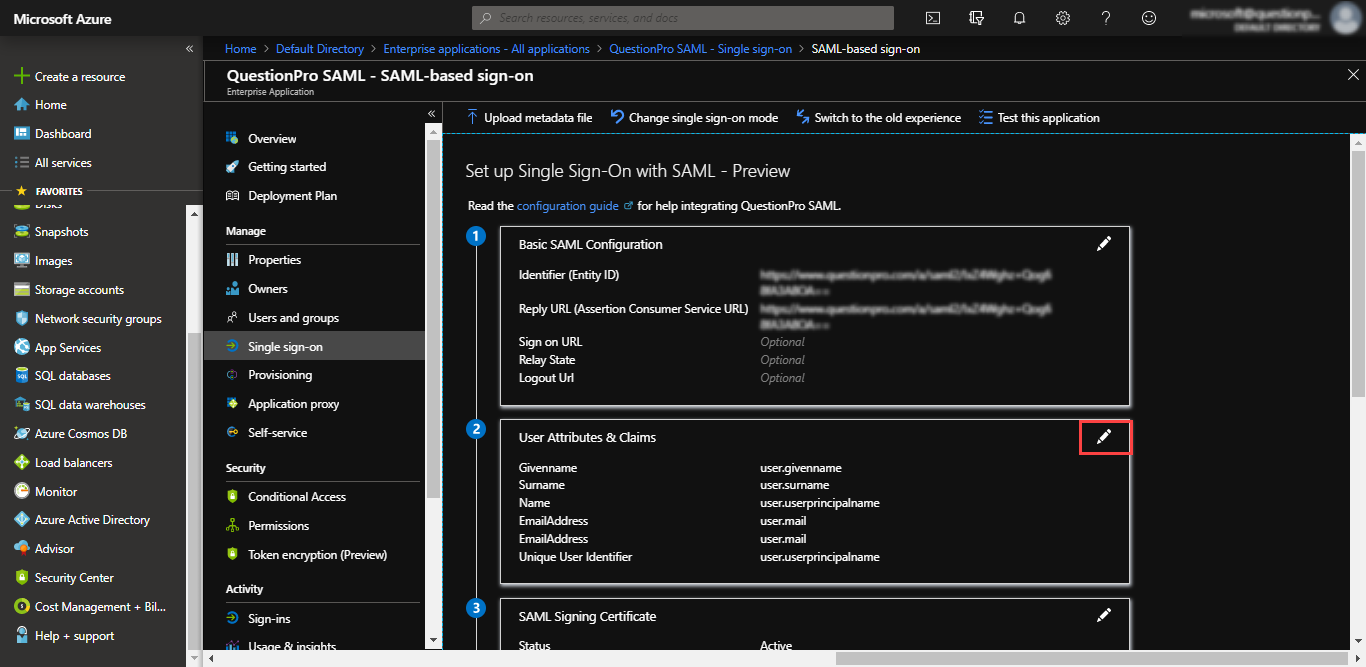Screen dimensions: 1366x667
Task: Click the help question mark icon
Action: point(1106,18)
